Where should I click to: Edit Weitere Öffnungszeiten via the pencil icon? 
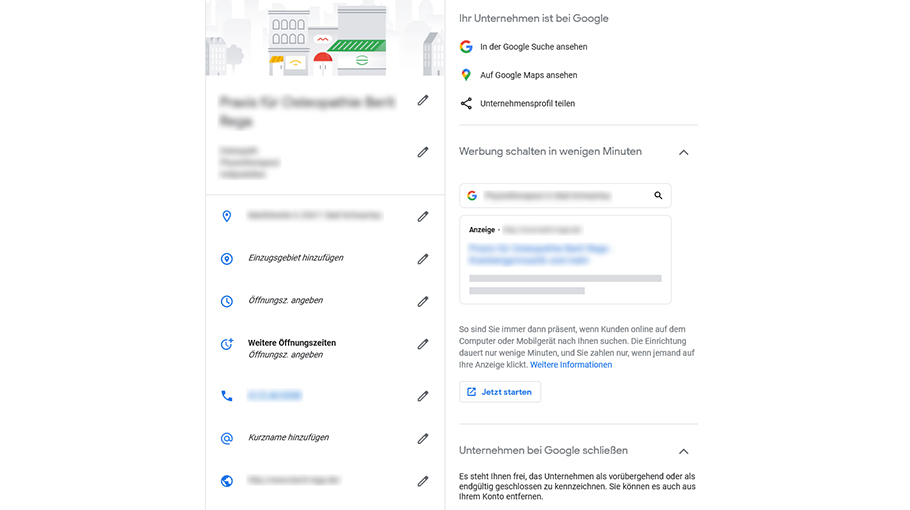coord(423,344)
